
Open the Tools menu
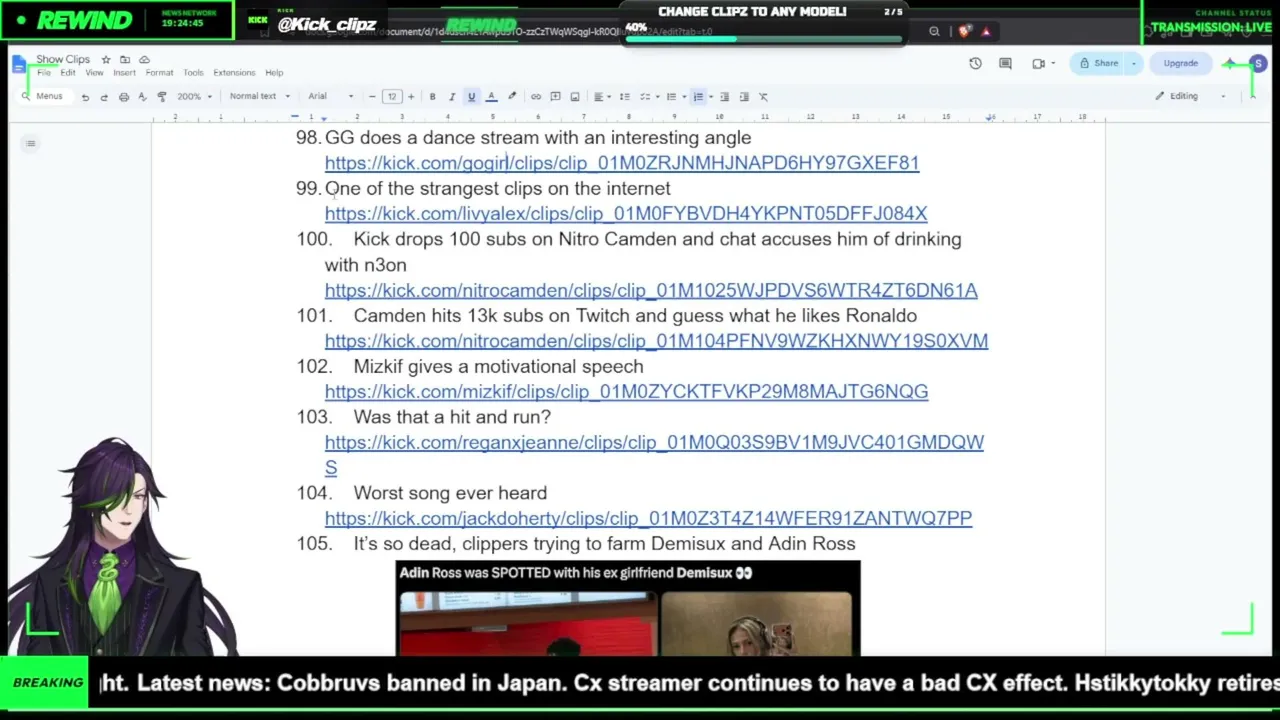(193, 73)
